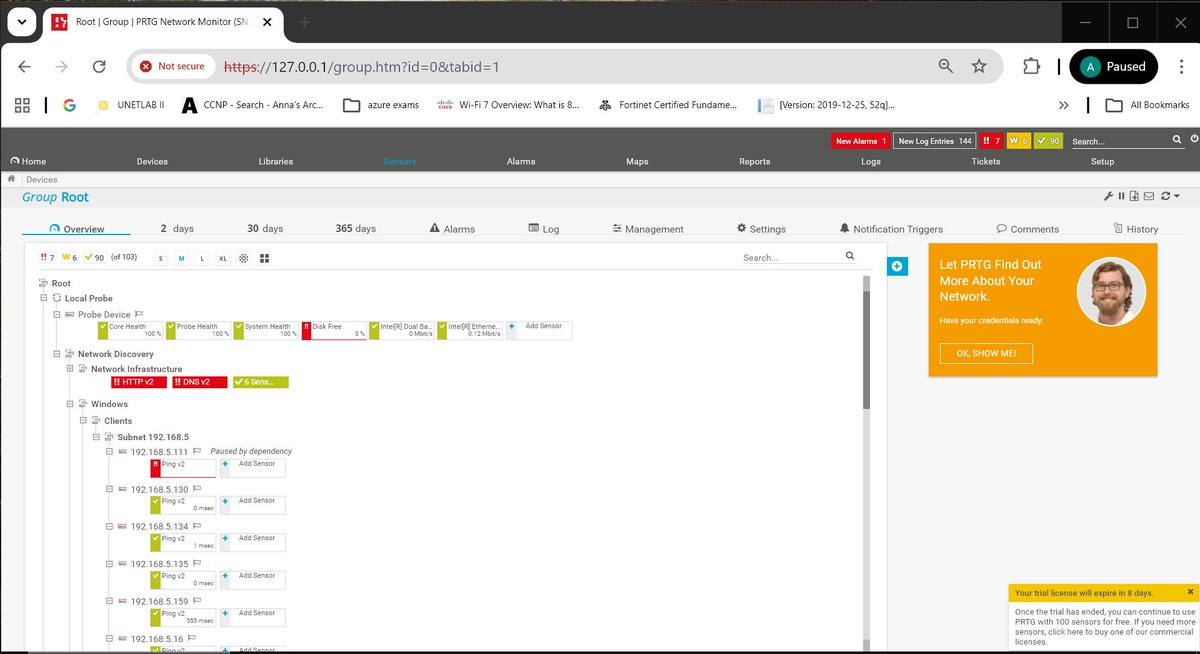Filter by 90 up sensors in tree header

(95, 258)
